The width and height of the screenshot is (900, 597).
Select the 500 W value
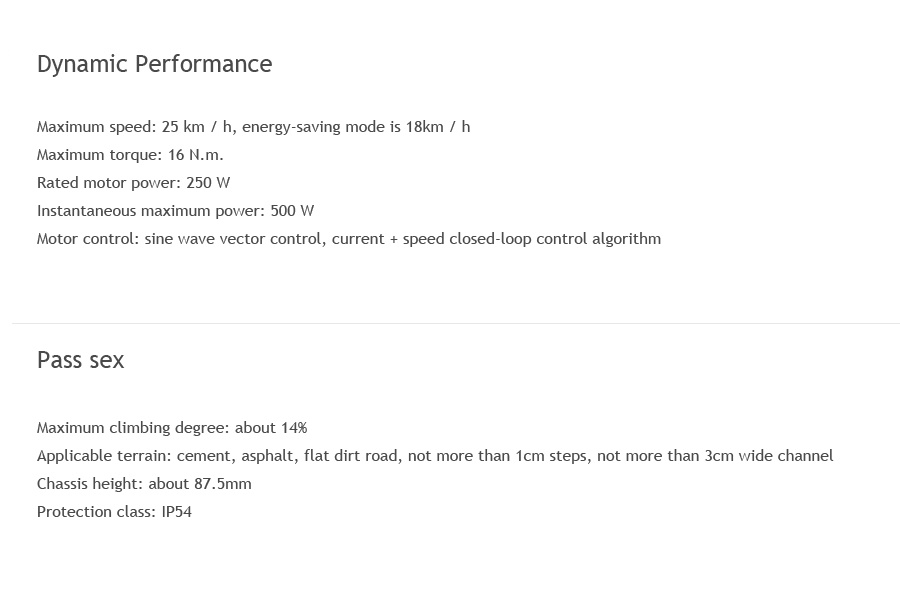pyautogui.click(x=292, y=211)
